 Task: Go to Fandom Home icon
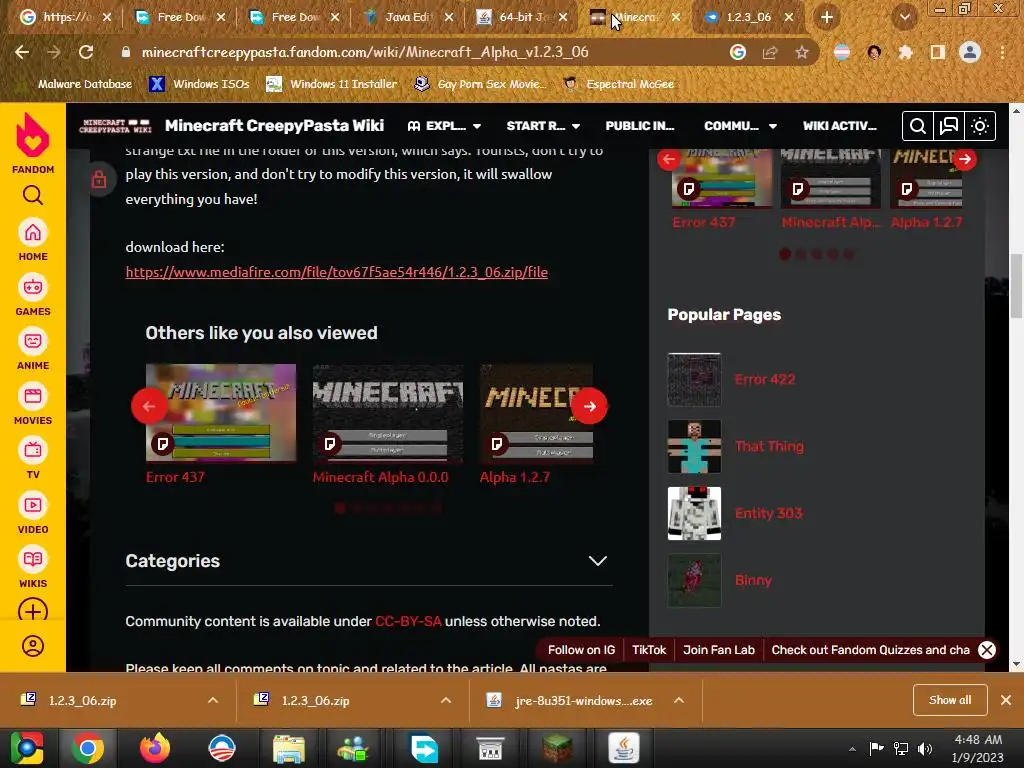[33, 233]
